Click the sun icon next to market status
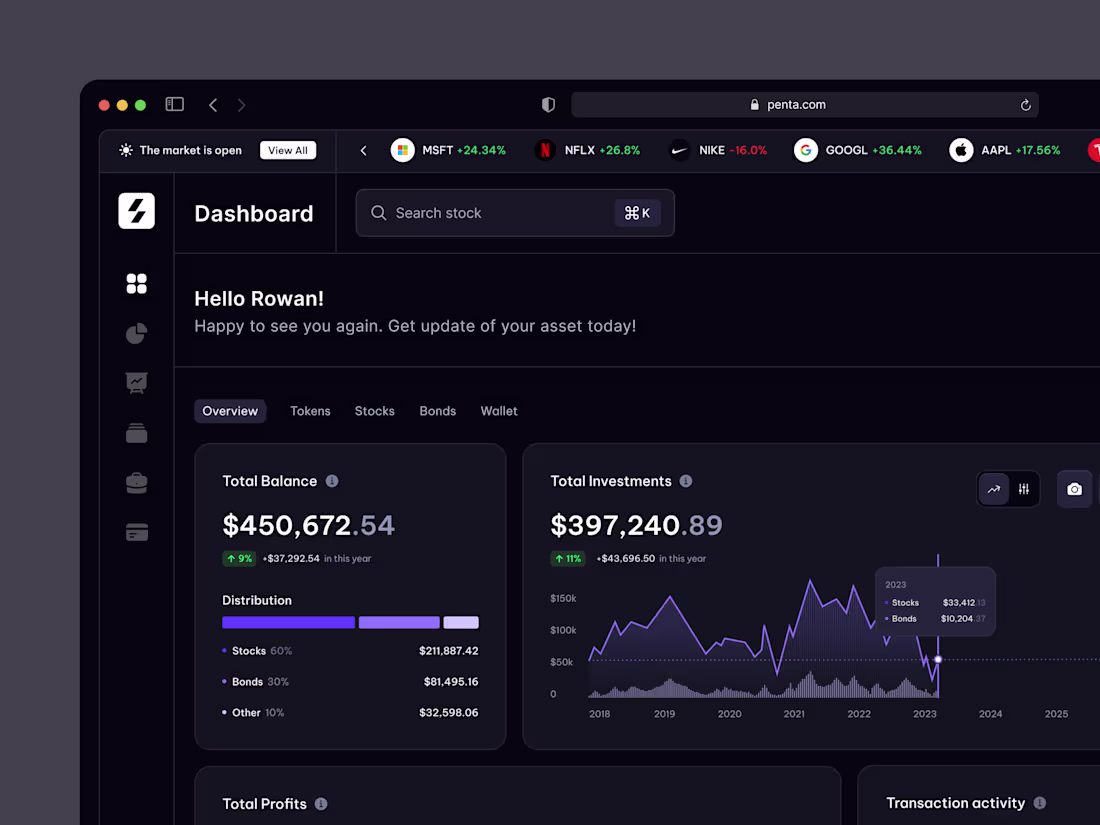This screenshot has height=825, width=1100. (x=124, y=150)
